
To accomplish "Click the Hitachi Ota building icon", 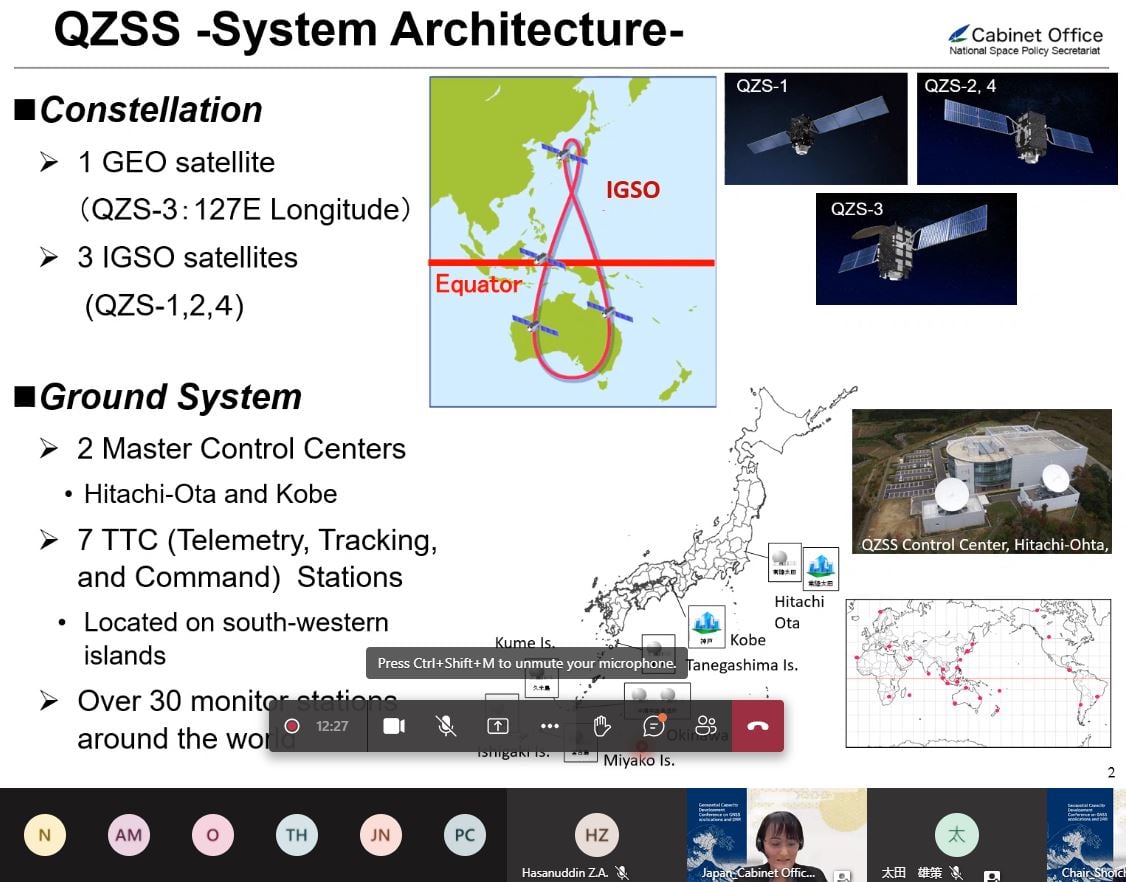I will click(819, 567).
